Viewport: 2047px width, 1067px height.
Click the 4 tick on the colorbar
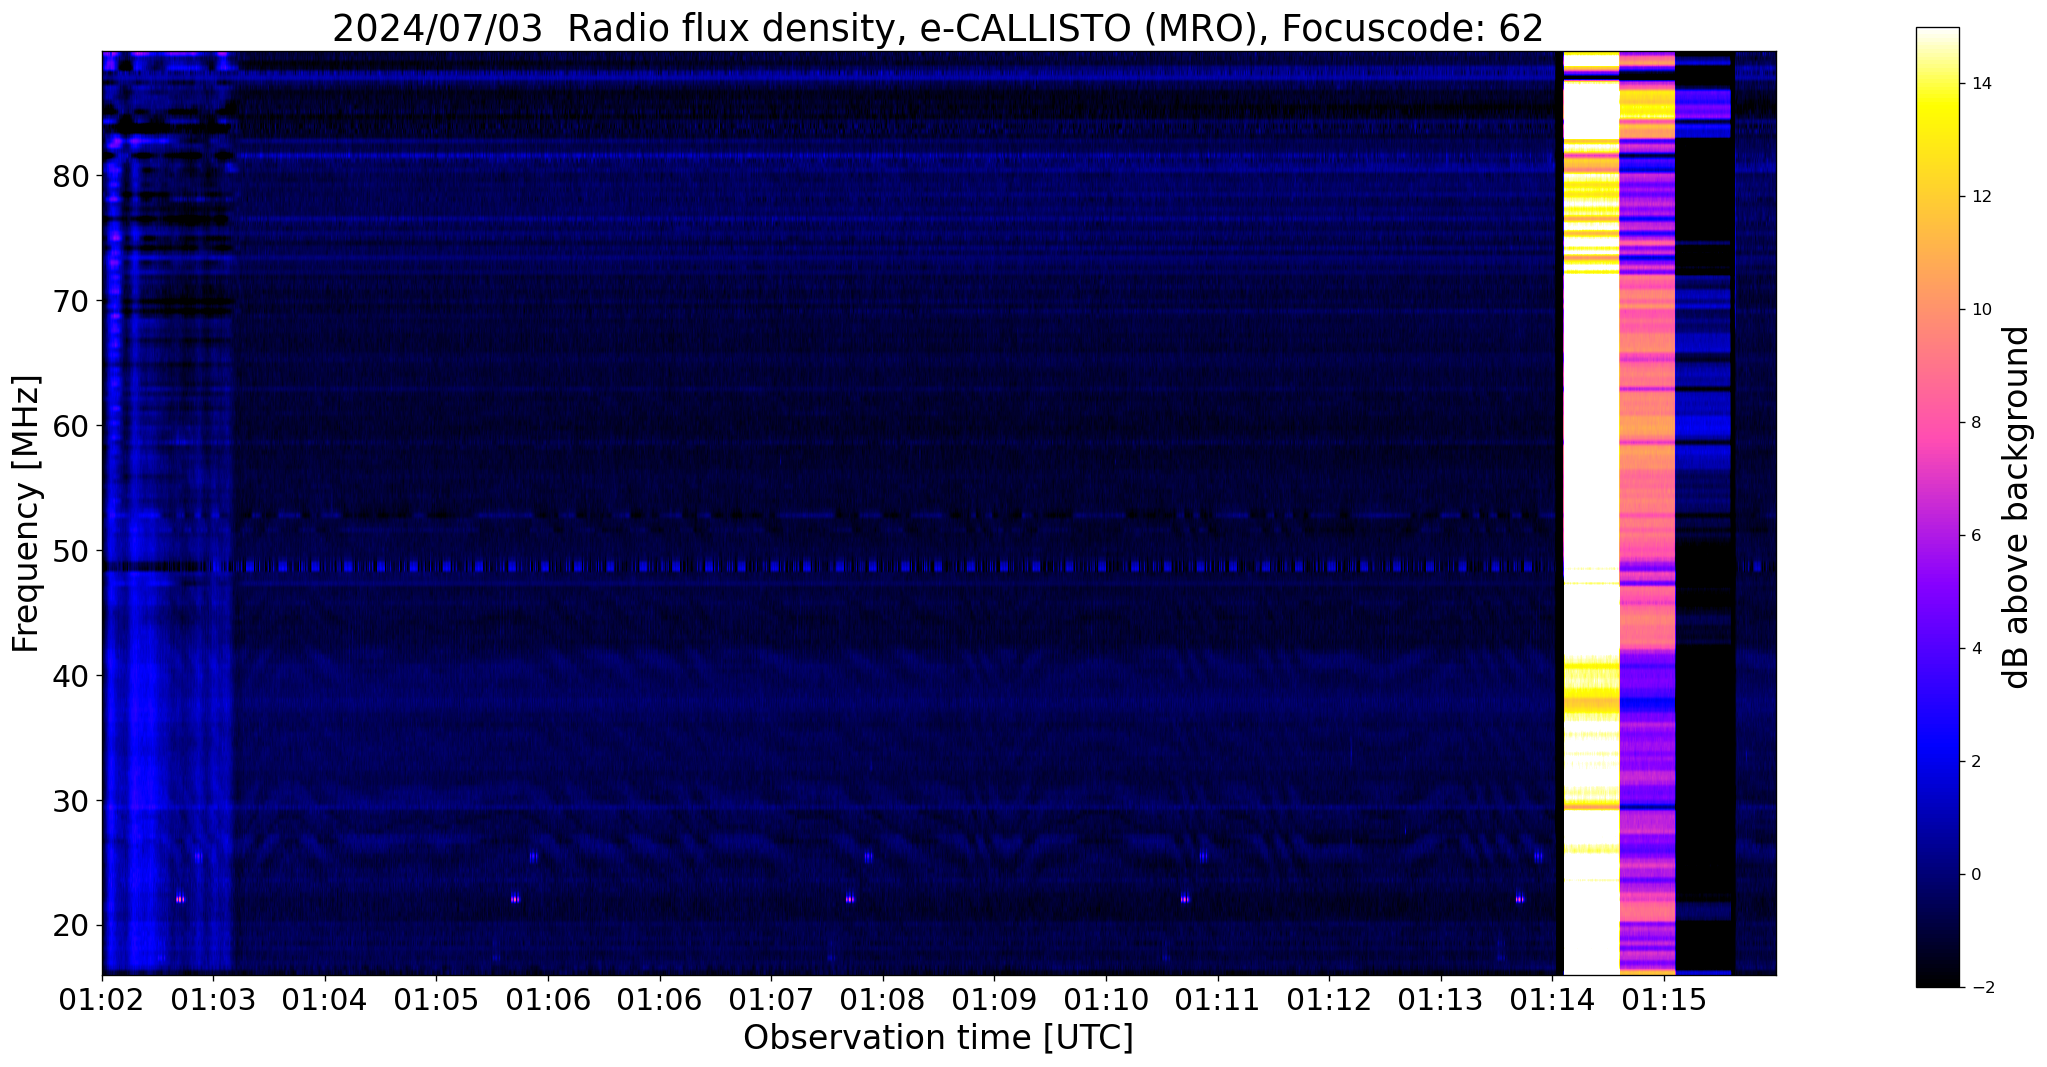[1975, 649]
